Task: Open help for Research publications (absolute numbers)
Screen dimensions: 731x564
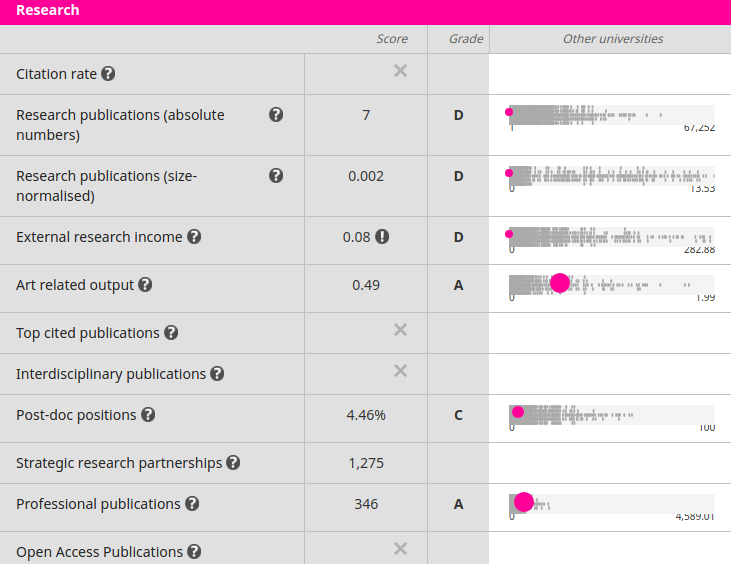Action: tap(277, 115)
